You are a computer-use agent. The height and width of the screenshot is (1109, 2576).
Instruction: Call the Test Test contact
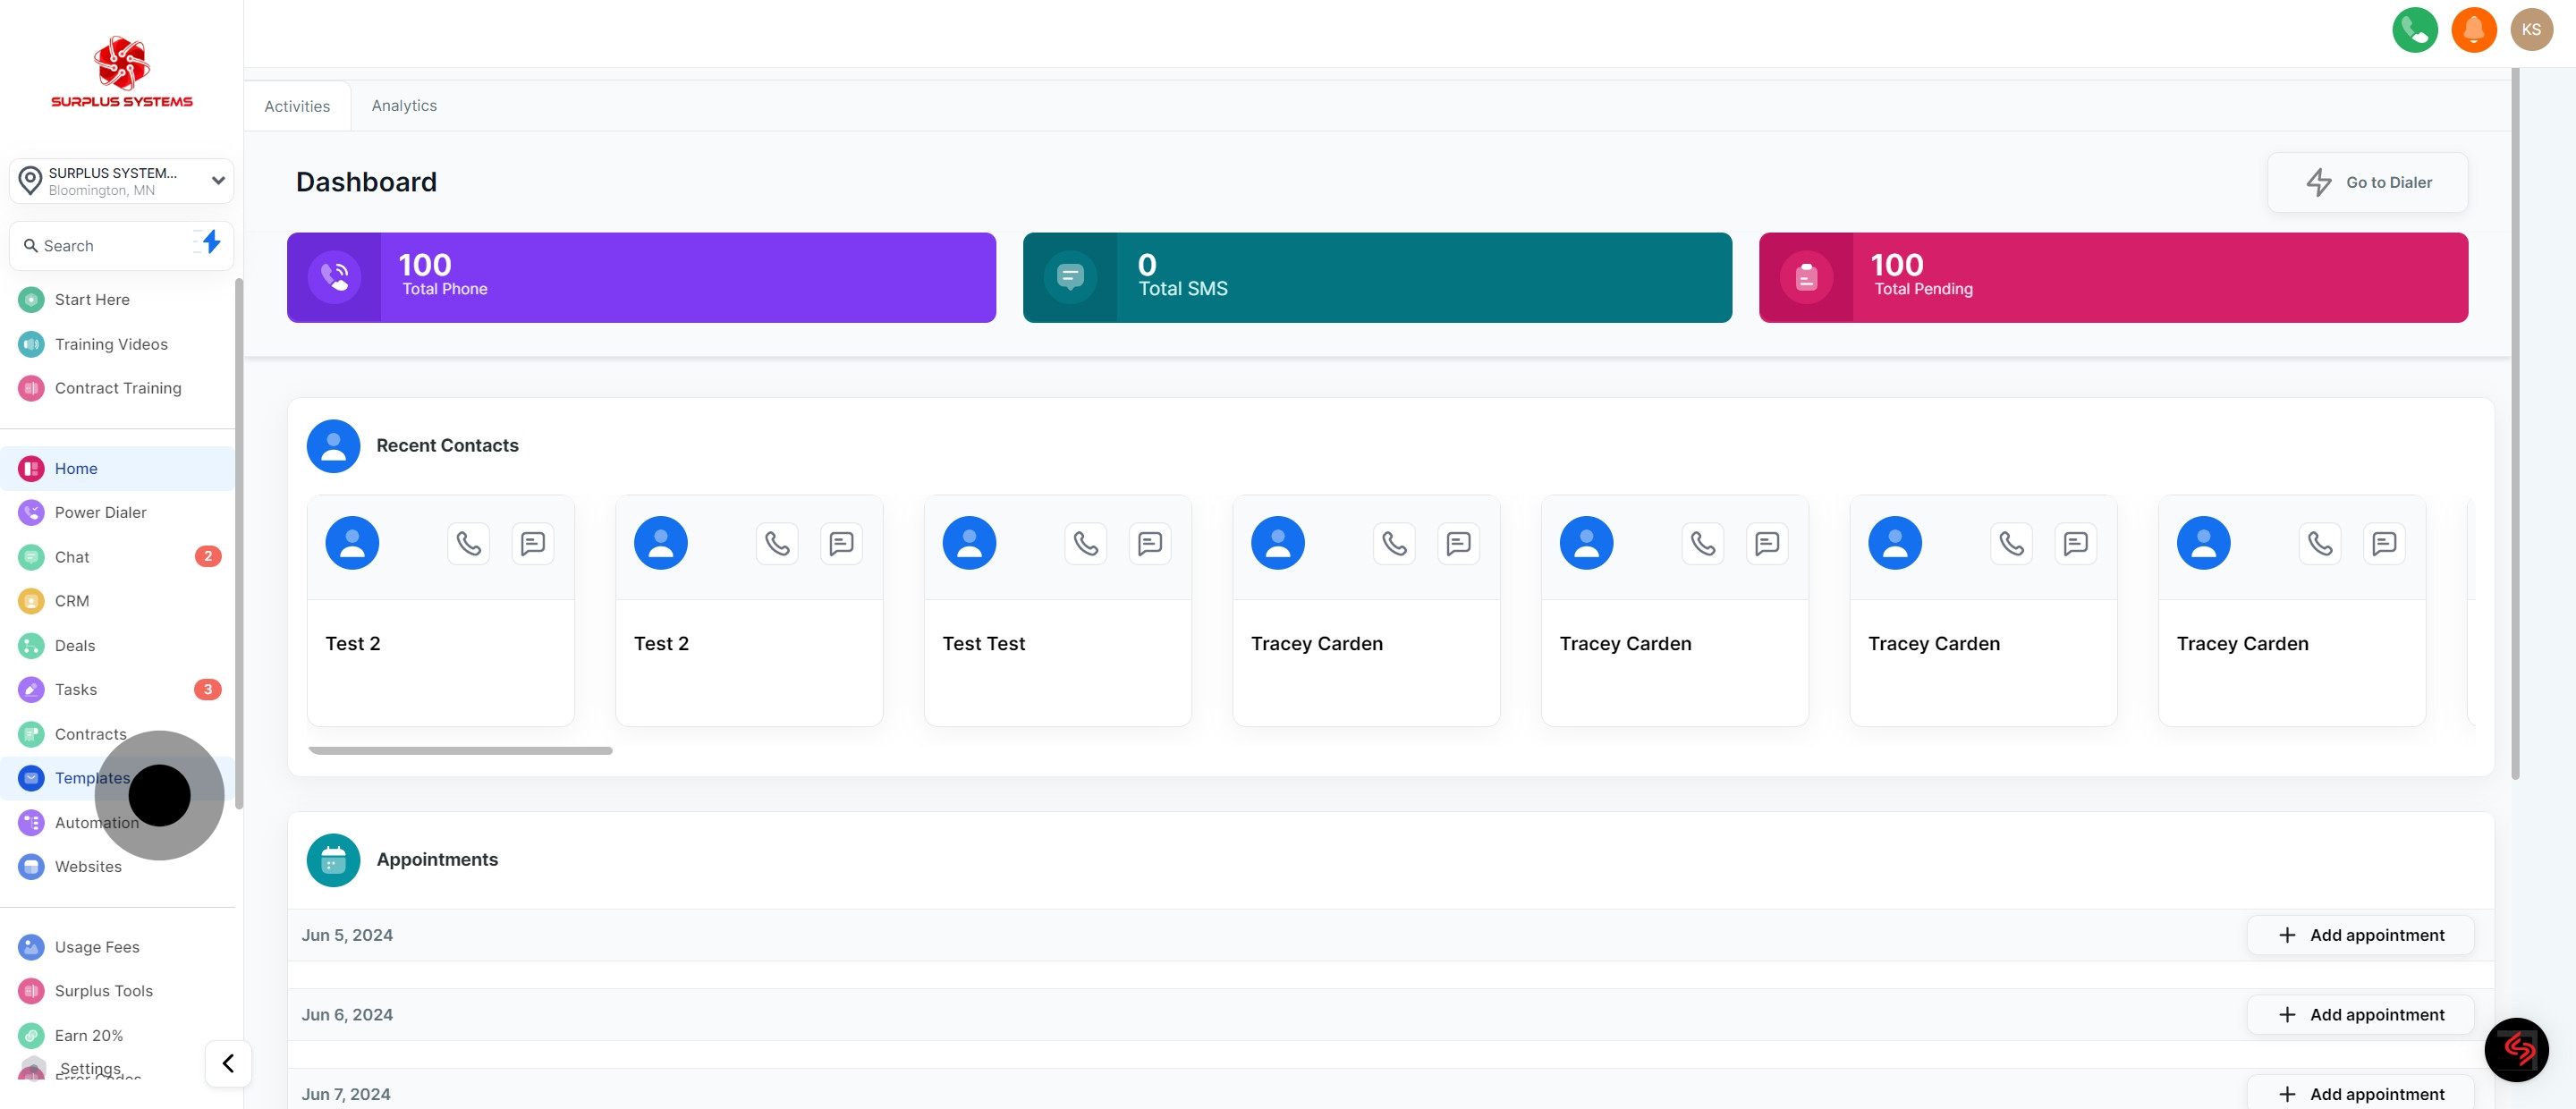(x=1085, y=543)
